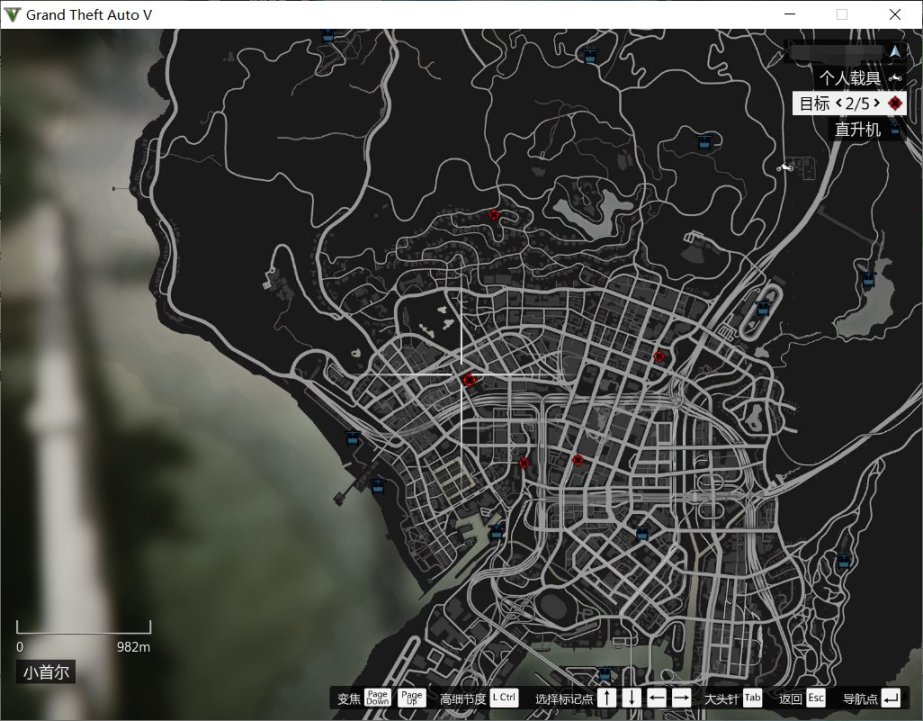Click the motorcycle icon beside 个人载具
The image size is (923, 721).
pos(895,78)
